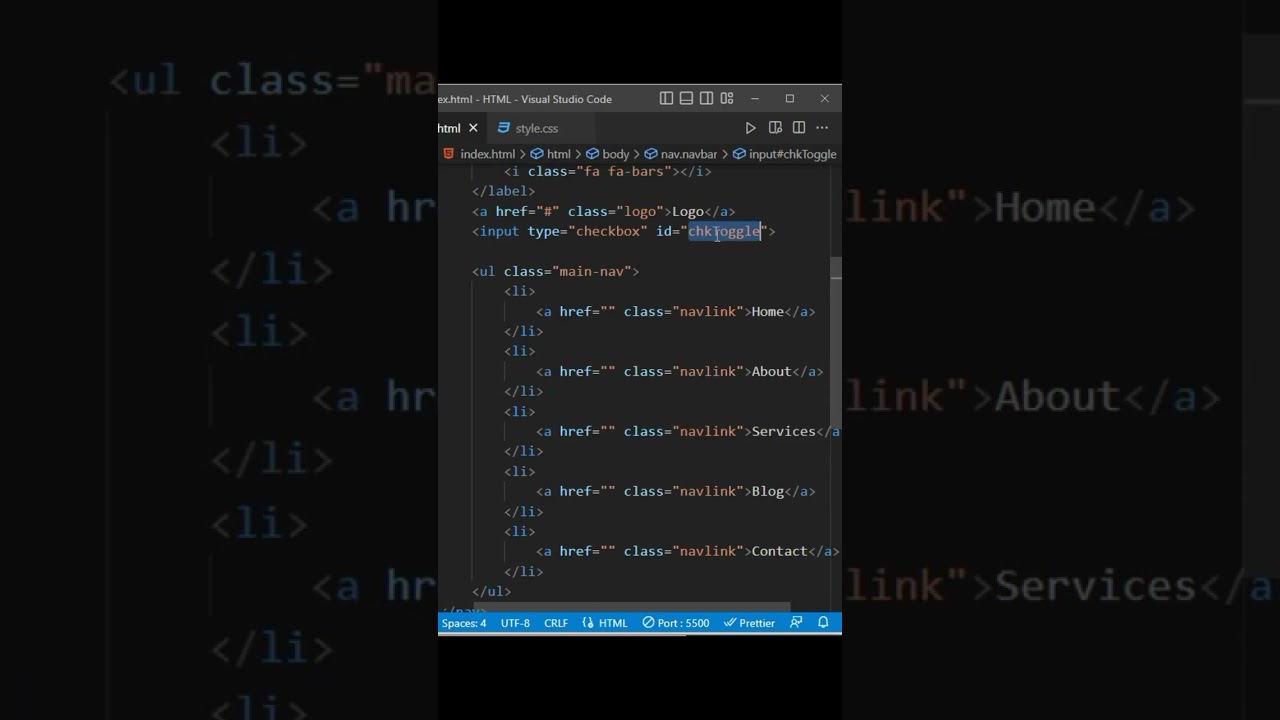Expand the body breadcrumb segment

pyautogui.click(x=615, y=154)
